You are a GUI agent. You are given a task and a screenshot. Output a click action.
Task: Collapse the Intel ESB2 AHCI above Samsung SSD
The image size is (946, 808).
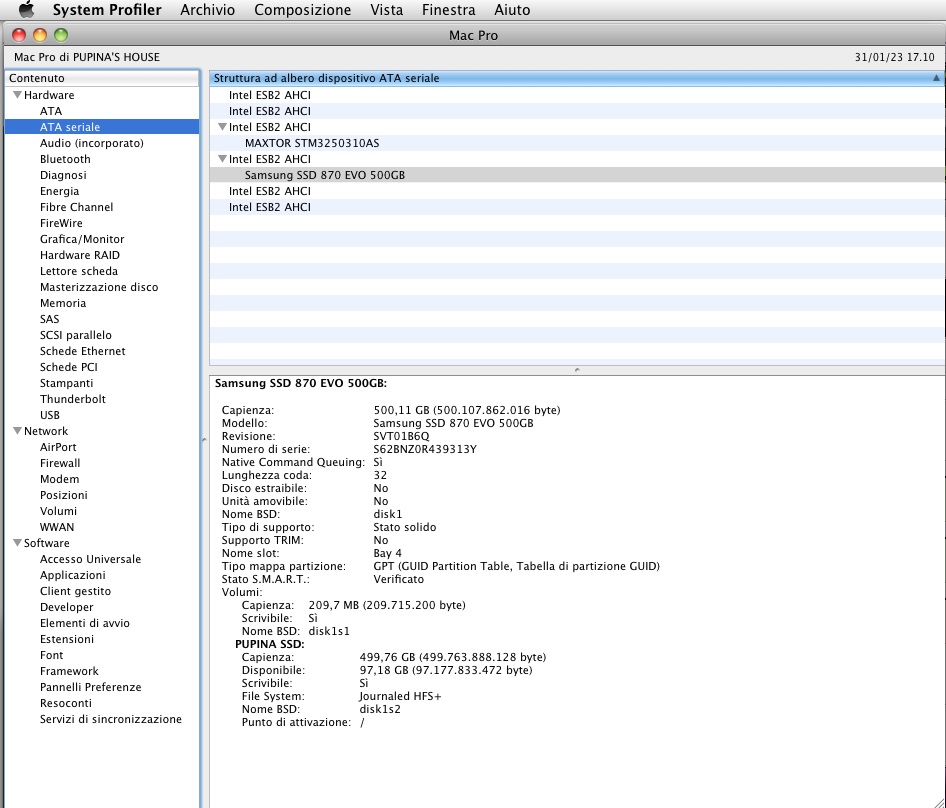coord(223,159)
